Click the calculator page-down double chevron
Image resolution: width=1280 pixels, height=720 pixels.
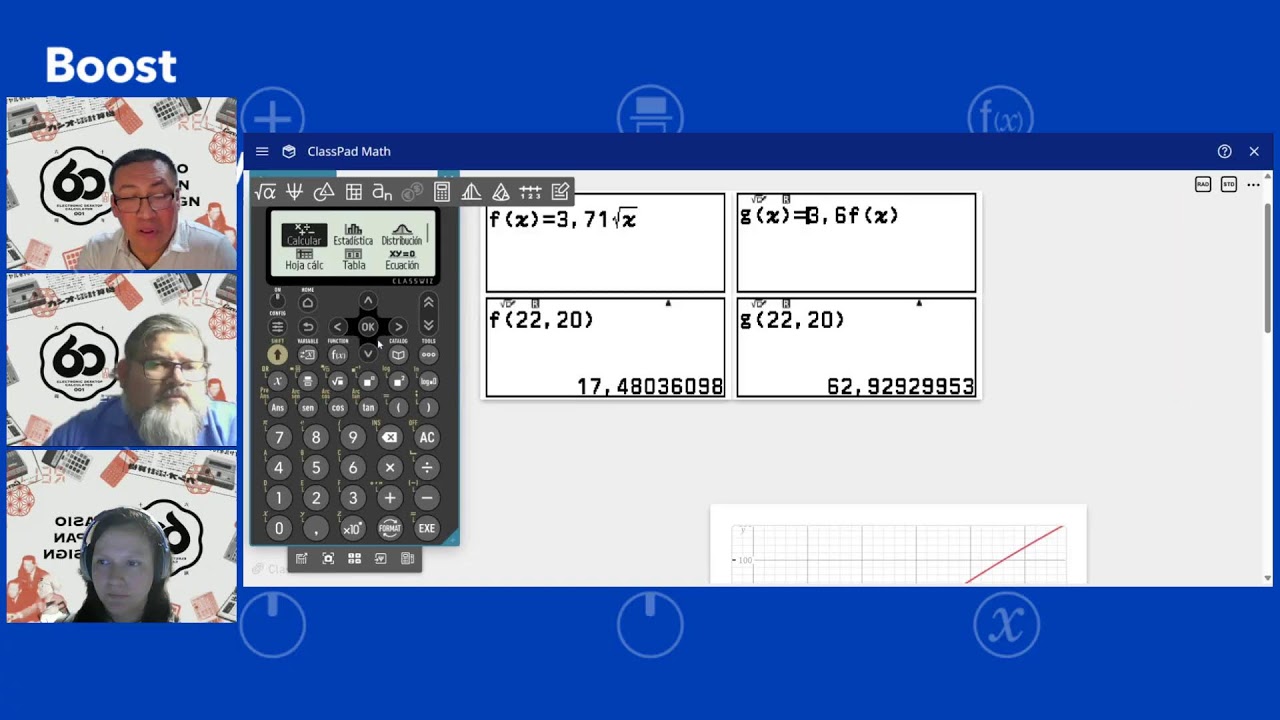(428, 325)
